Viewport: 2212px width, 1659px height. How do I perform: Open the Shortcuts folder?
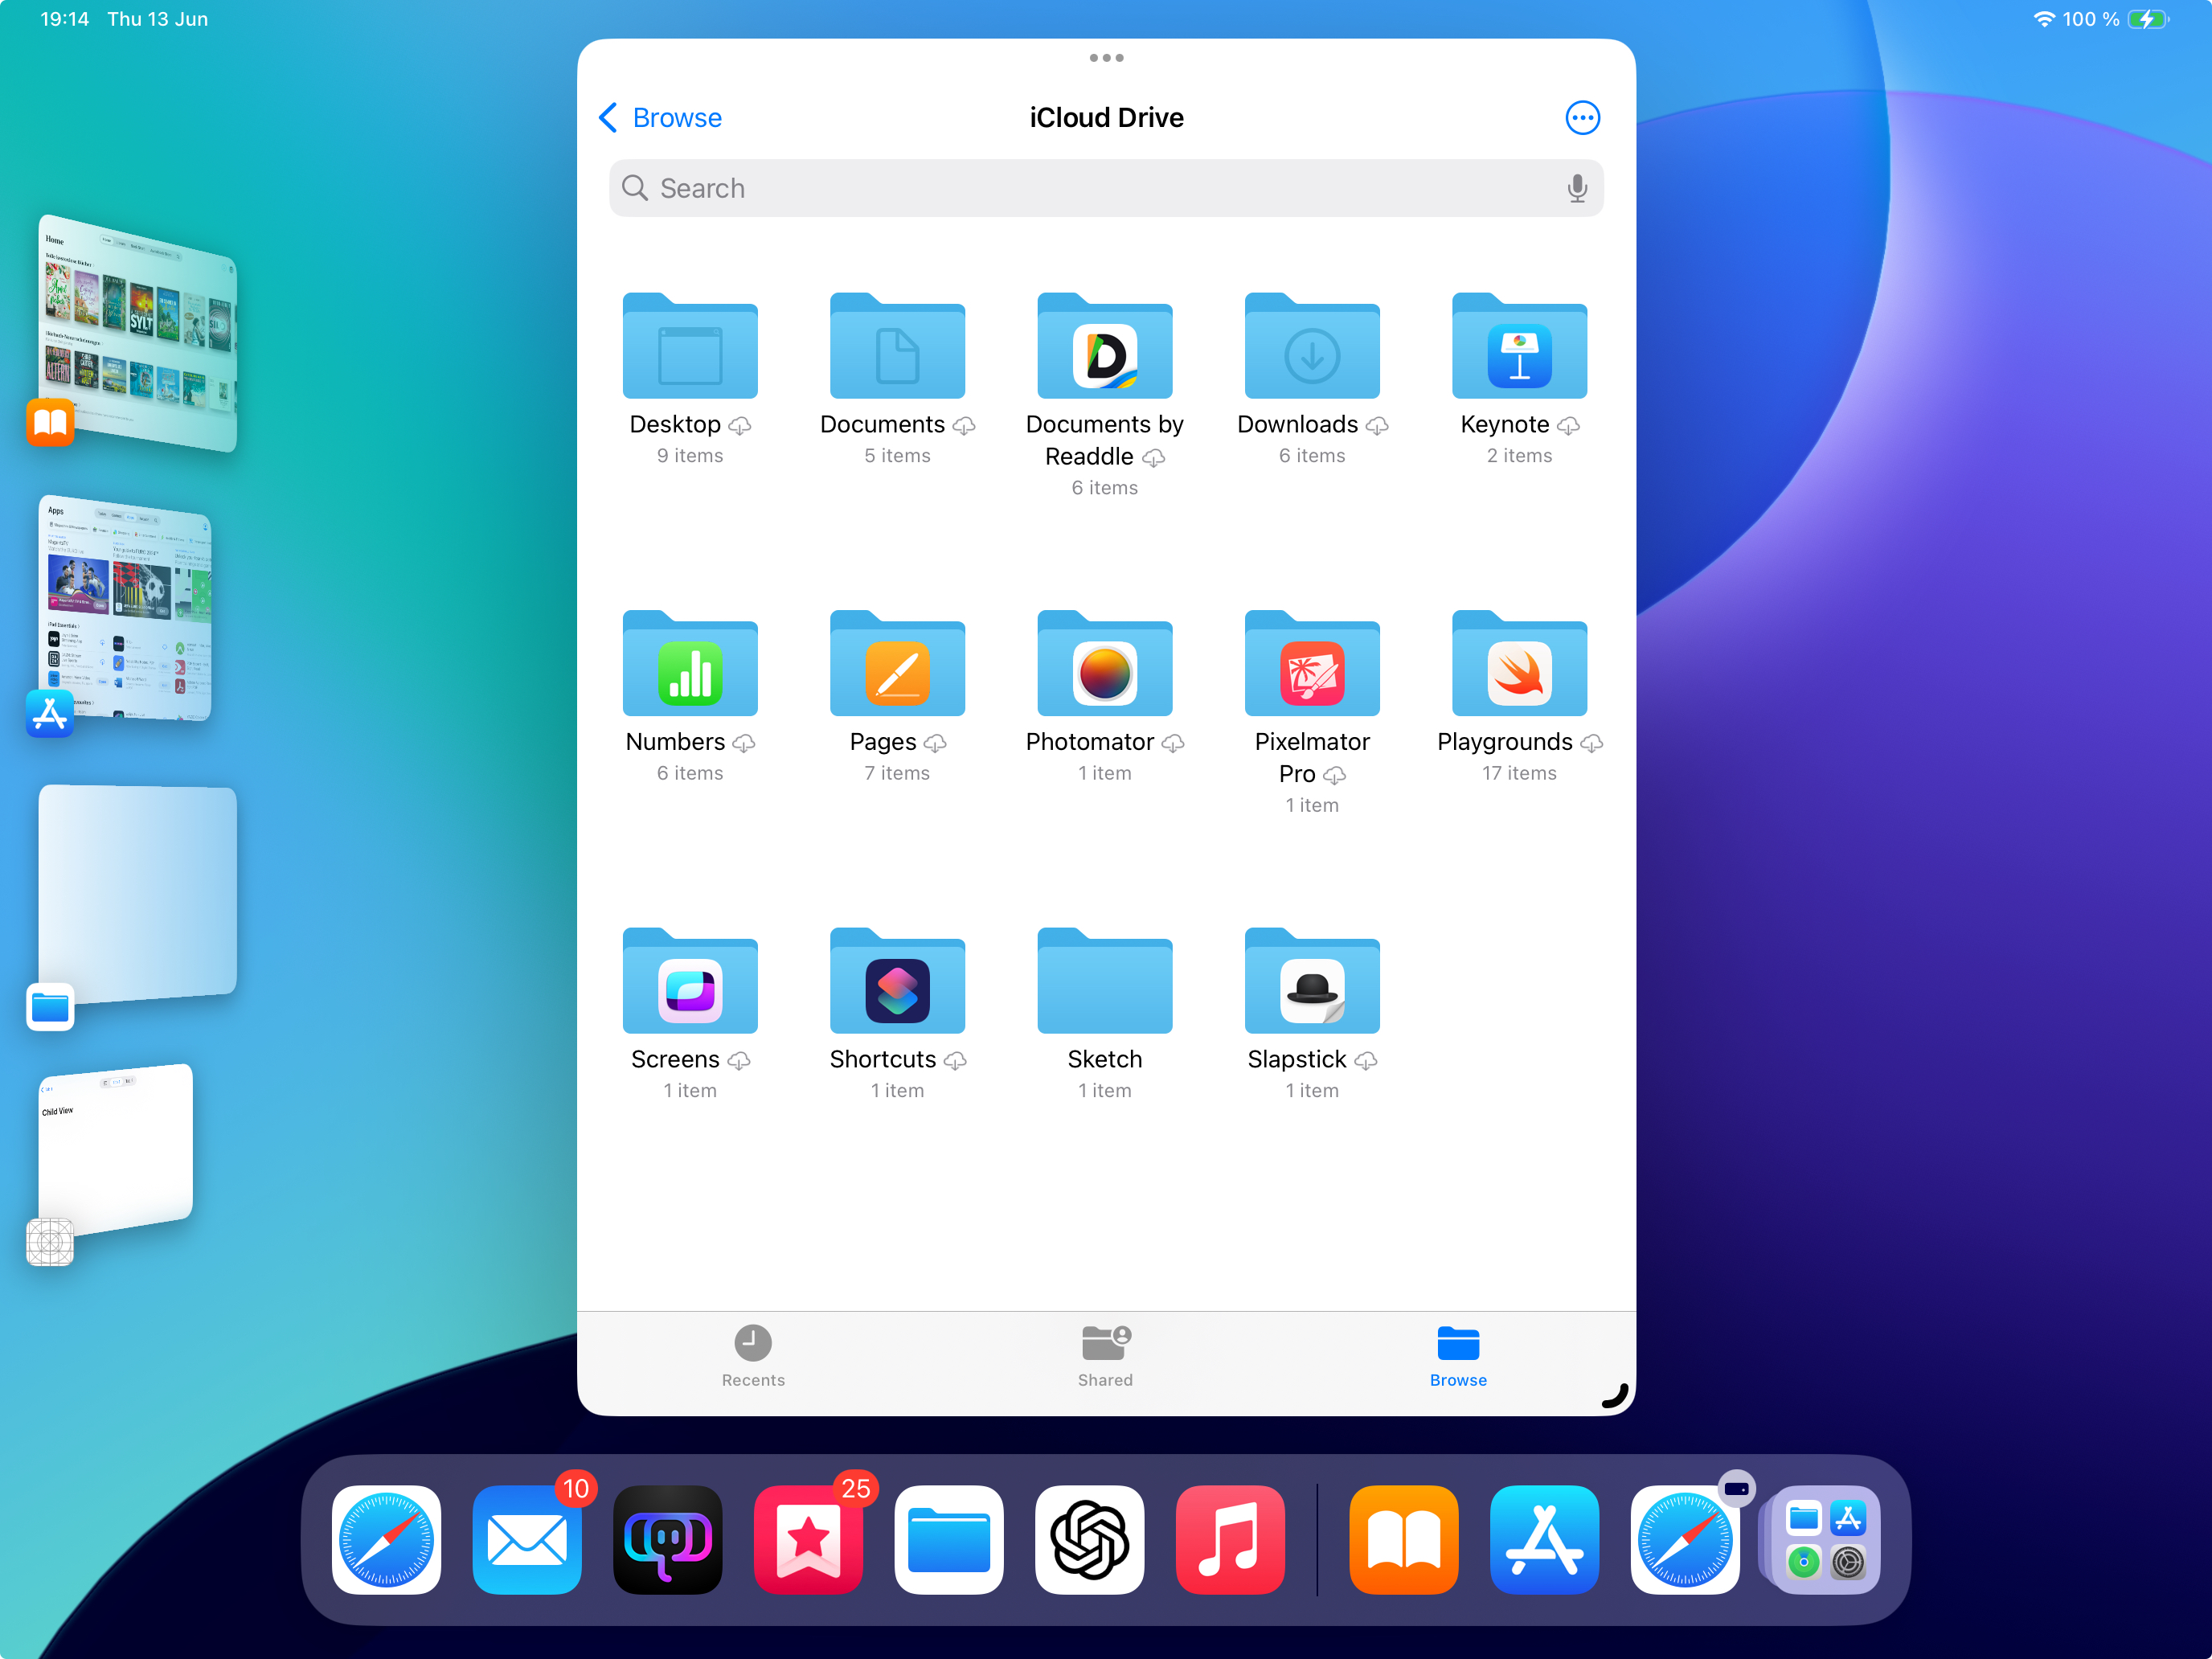click(897, 983)
